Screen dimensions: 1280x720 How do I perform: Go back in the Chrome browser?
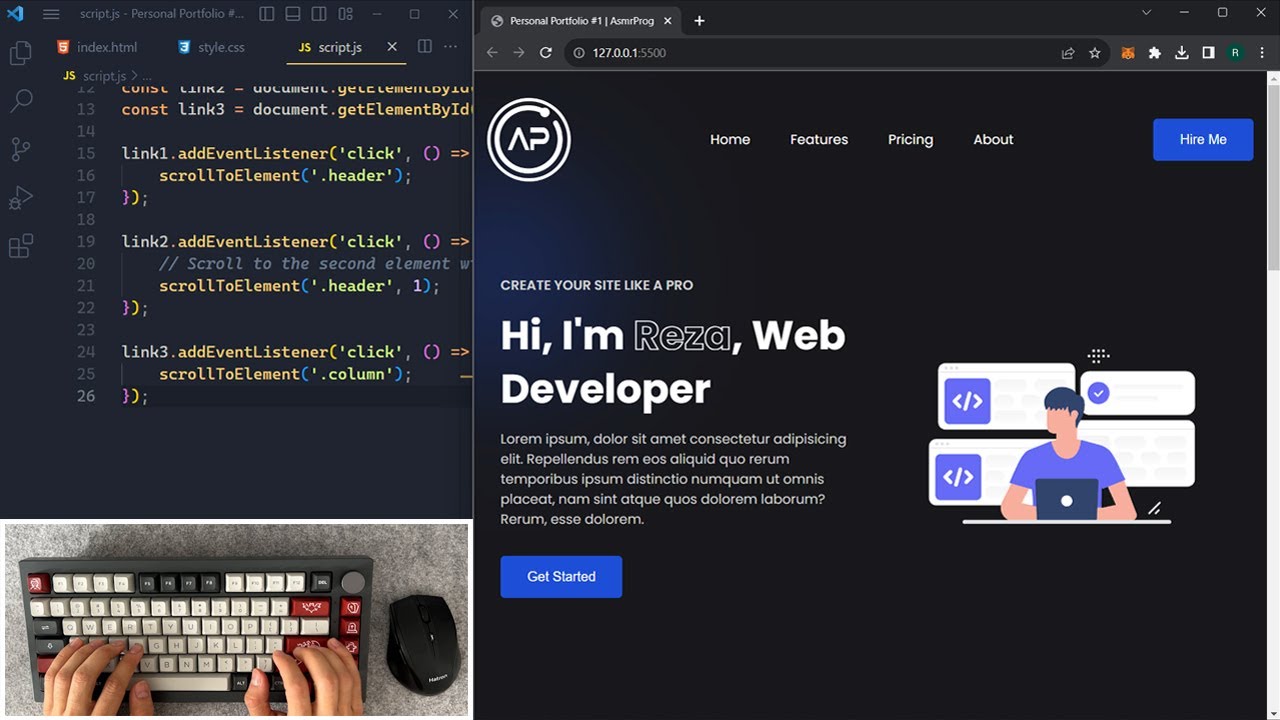click(x=492, y=53)
